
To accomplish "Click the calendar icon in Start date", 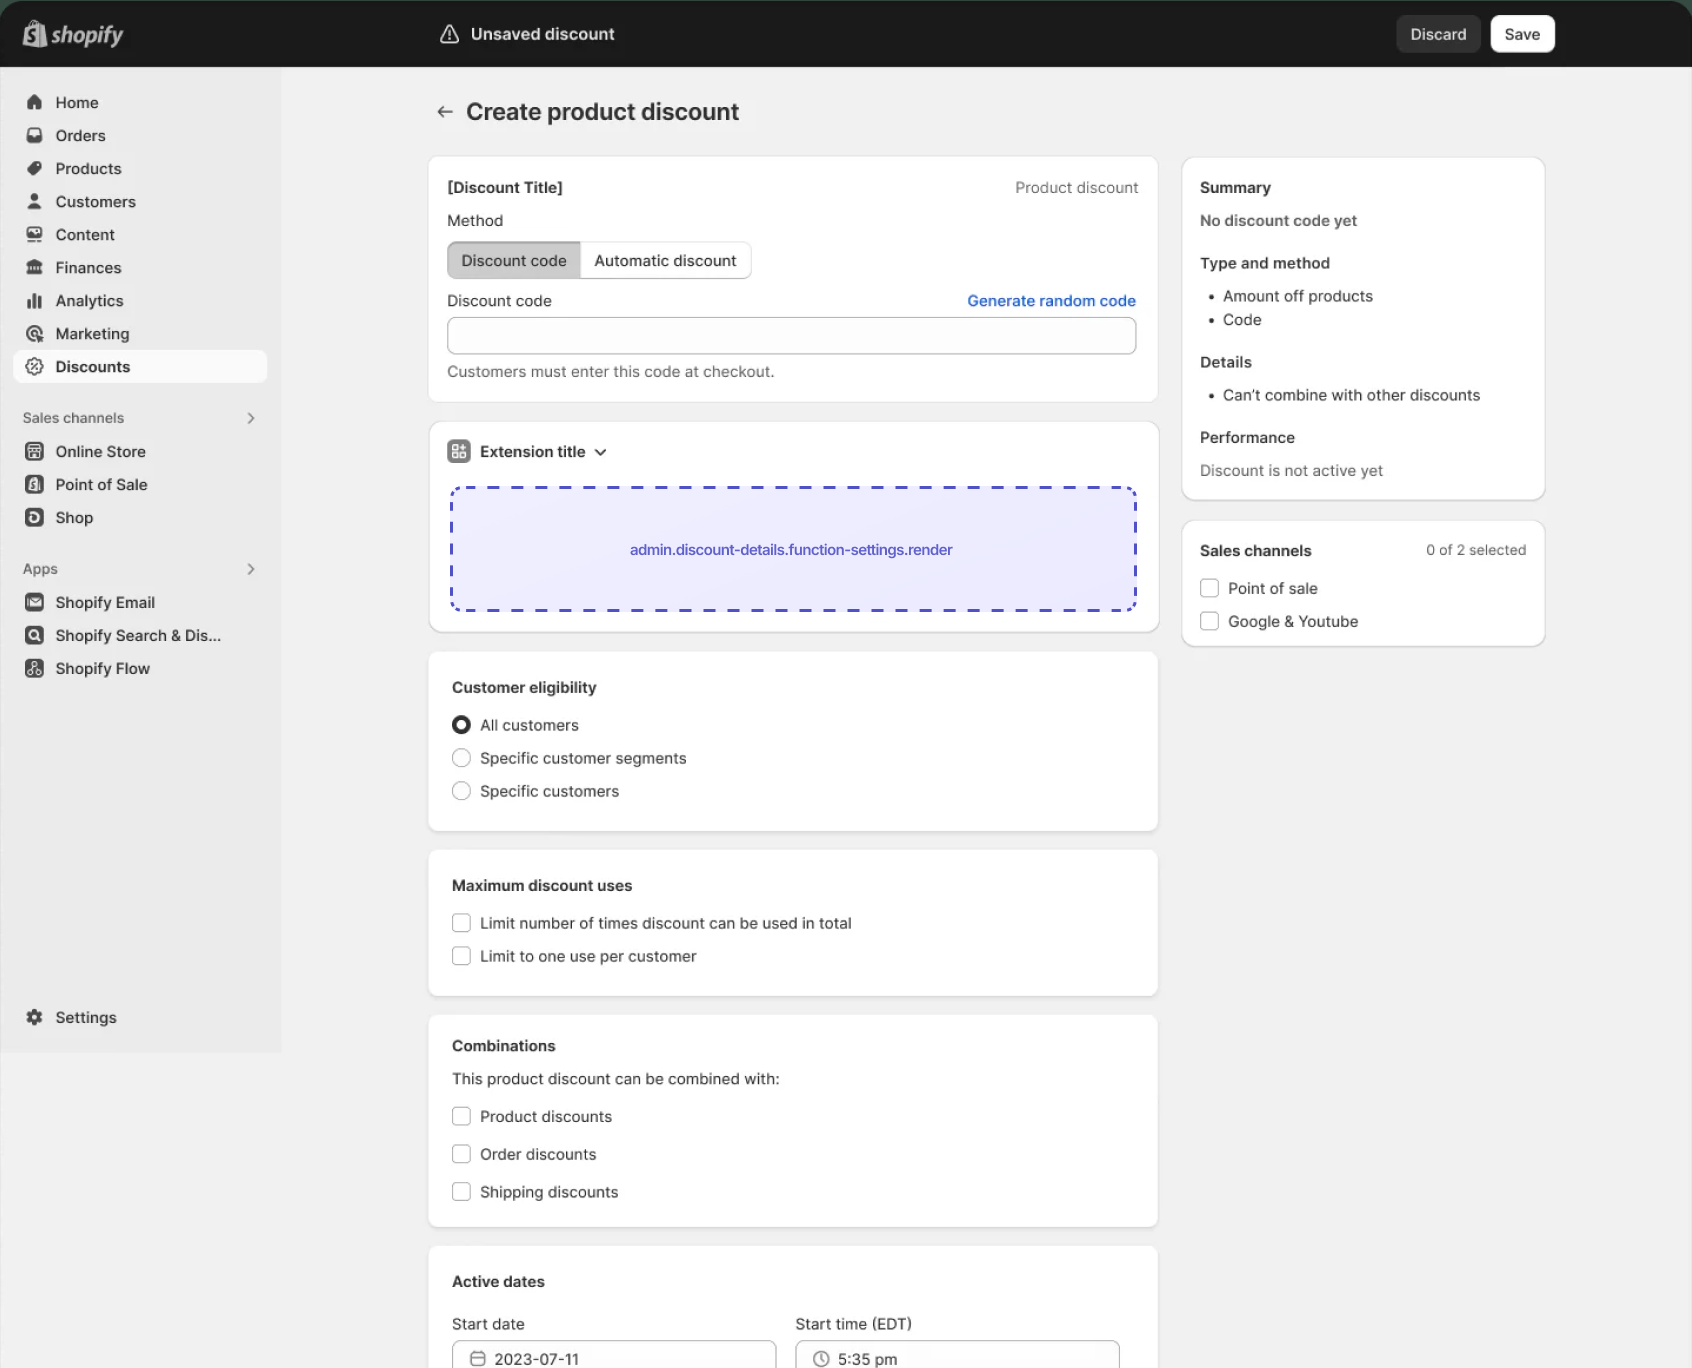I will [x=478, y=1358].
